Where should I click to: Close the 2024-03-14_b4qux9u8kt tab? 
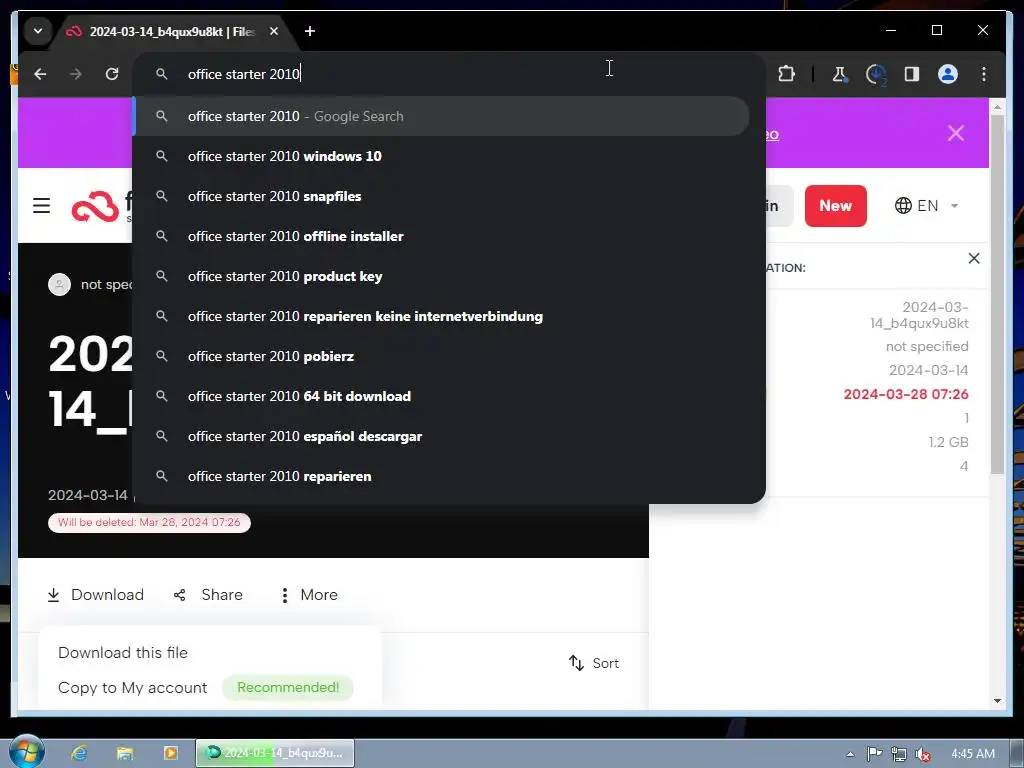(x=274, y=31)
